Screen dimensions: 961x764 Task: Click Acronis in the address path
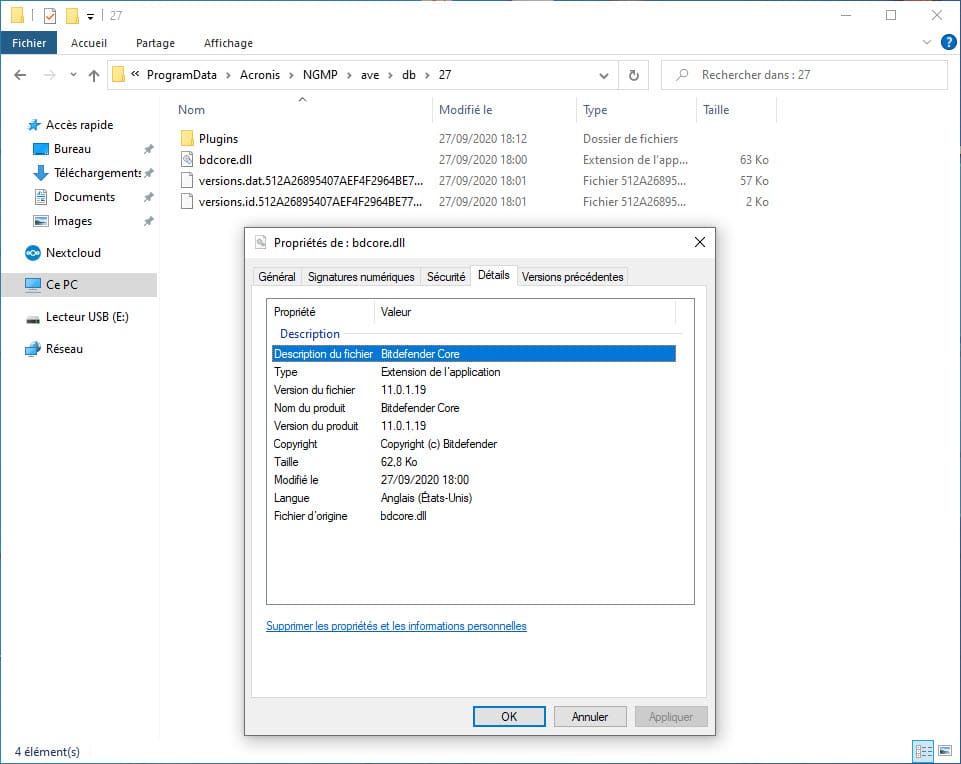260,75
